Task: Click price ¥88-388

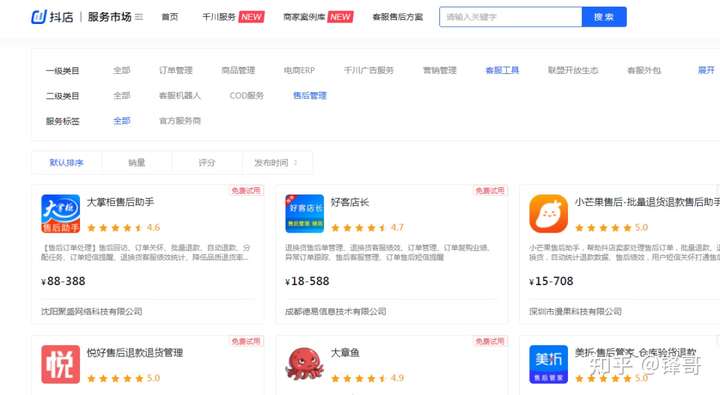Action: click(63, 281)
